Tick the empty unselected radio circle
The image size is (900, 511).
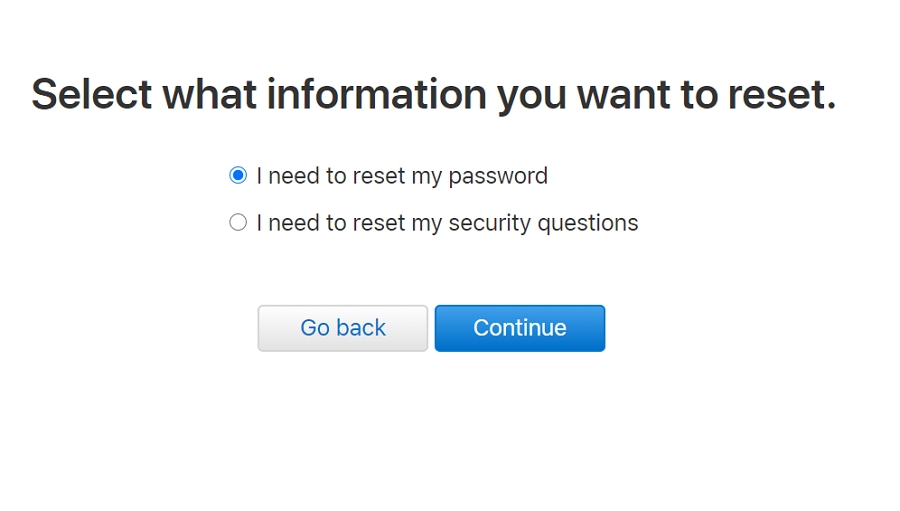238,222
